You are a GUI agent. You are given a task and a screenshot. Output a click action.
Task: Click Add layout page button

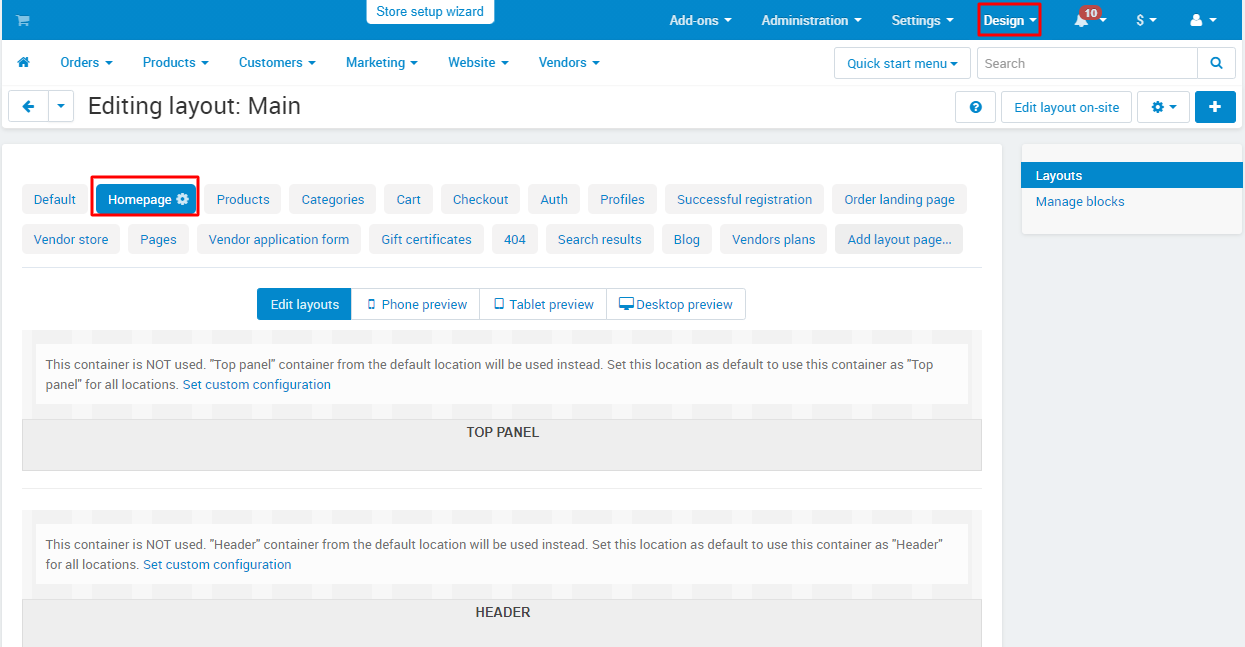[x=899, y=239]
